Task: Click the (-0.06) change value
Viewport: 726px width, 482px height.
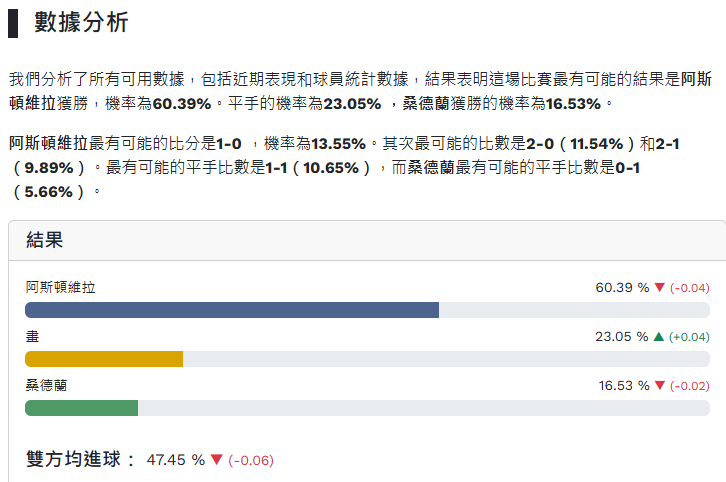Action: click(x=251, y=460)
